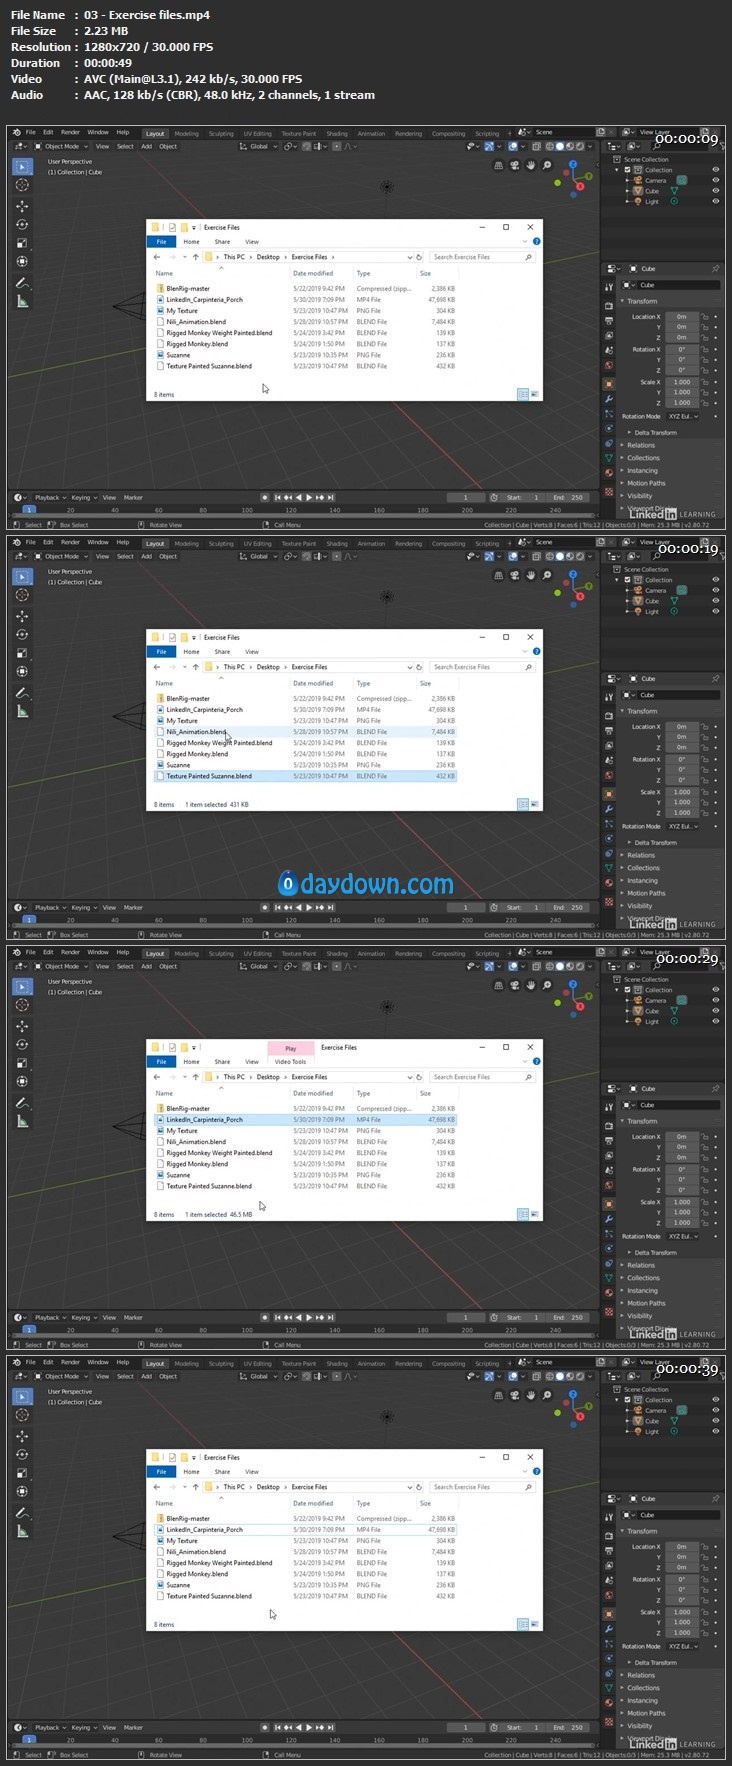Image resolution: width=732 pixels, height=1766 pixels.
Task: Toggle Location X lock in the 00:00:19 frame
Action: pyautogui.click(x=705, y=727)
